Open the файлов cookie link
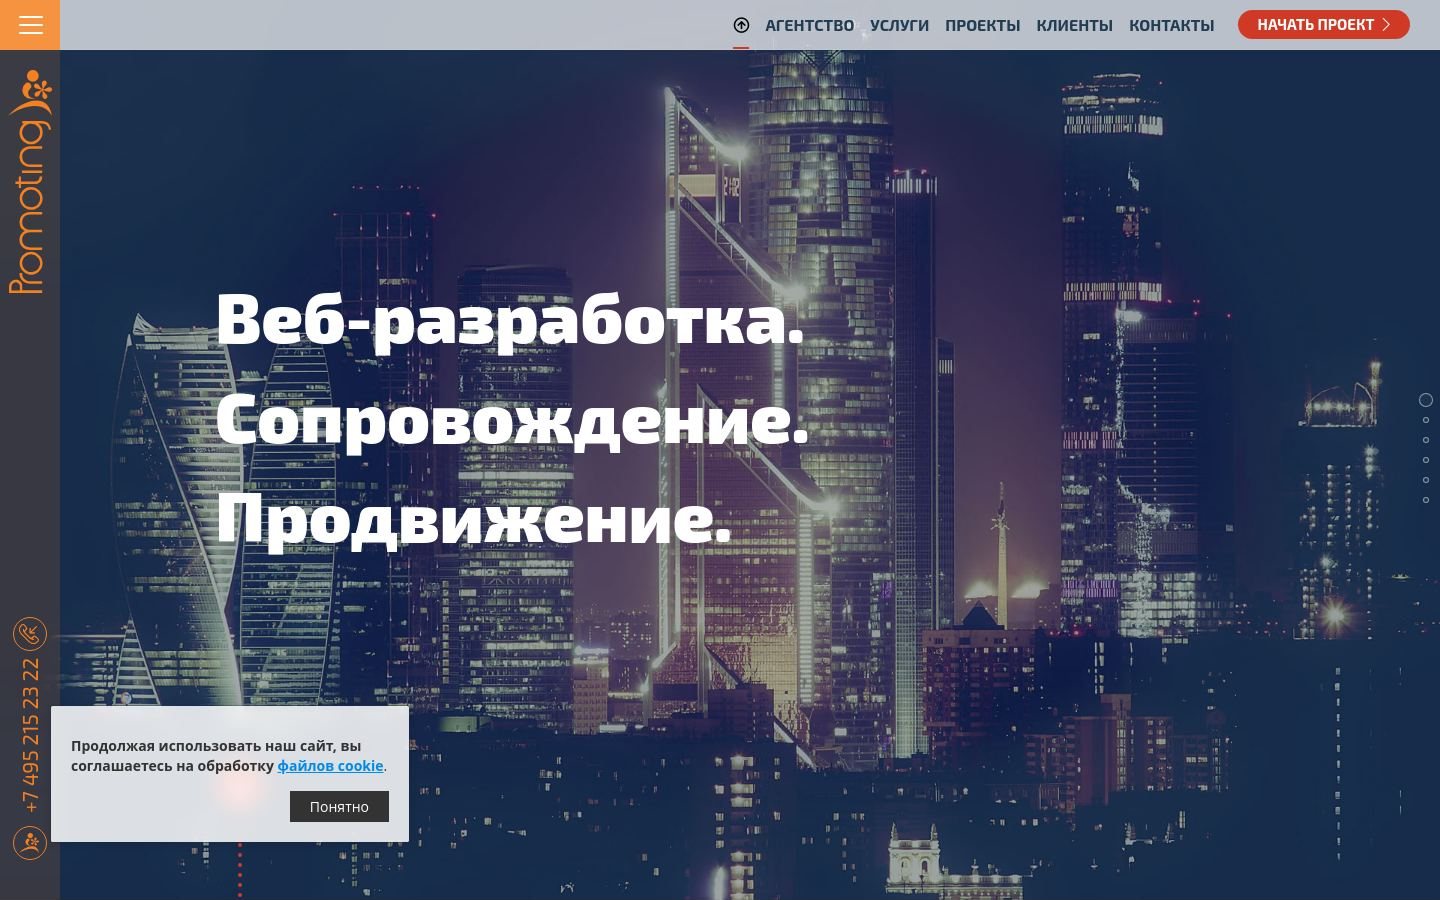This screenshot has height=900, width=1440. (330, 765)
